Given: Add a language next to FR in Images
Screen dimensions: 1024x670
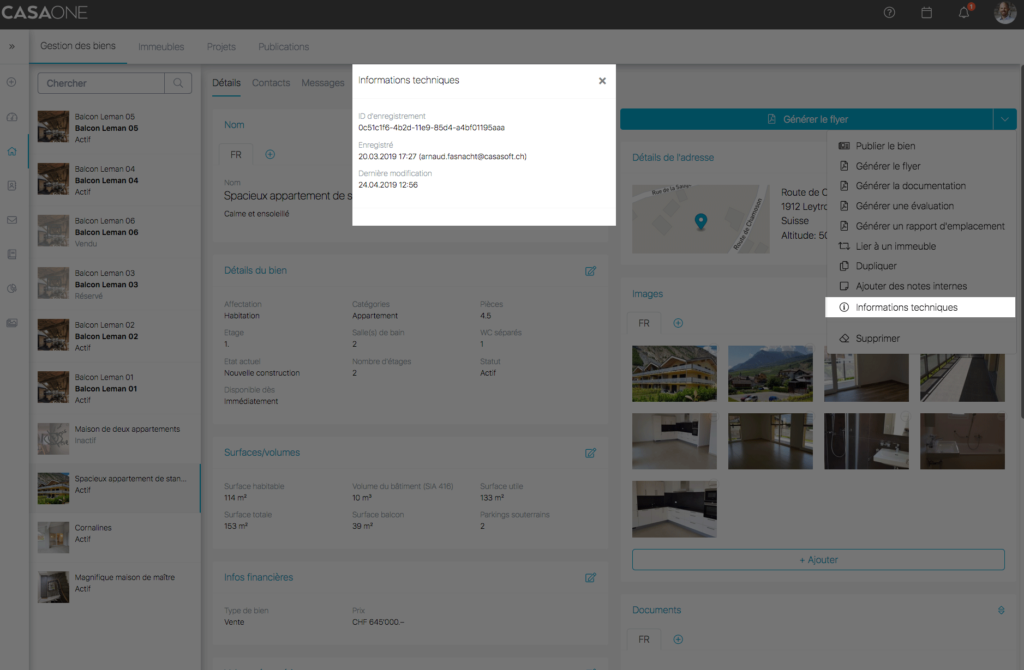Looking at the screenshot, I should [678, 323].
